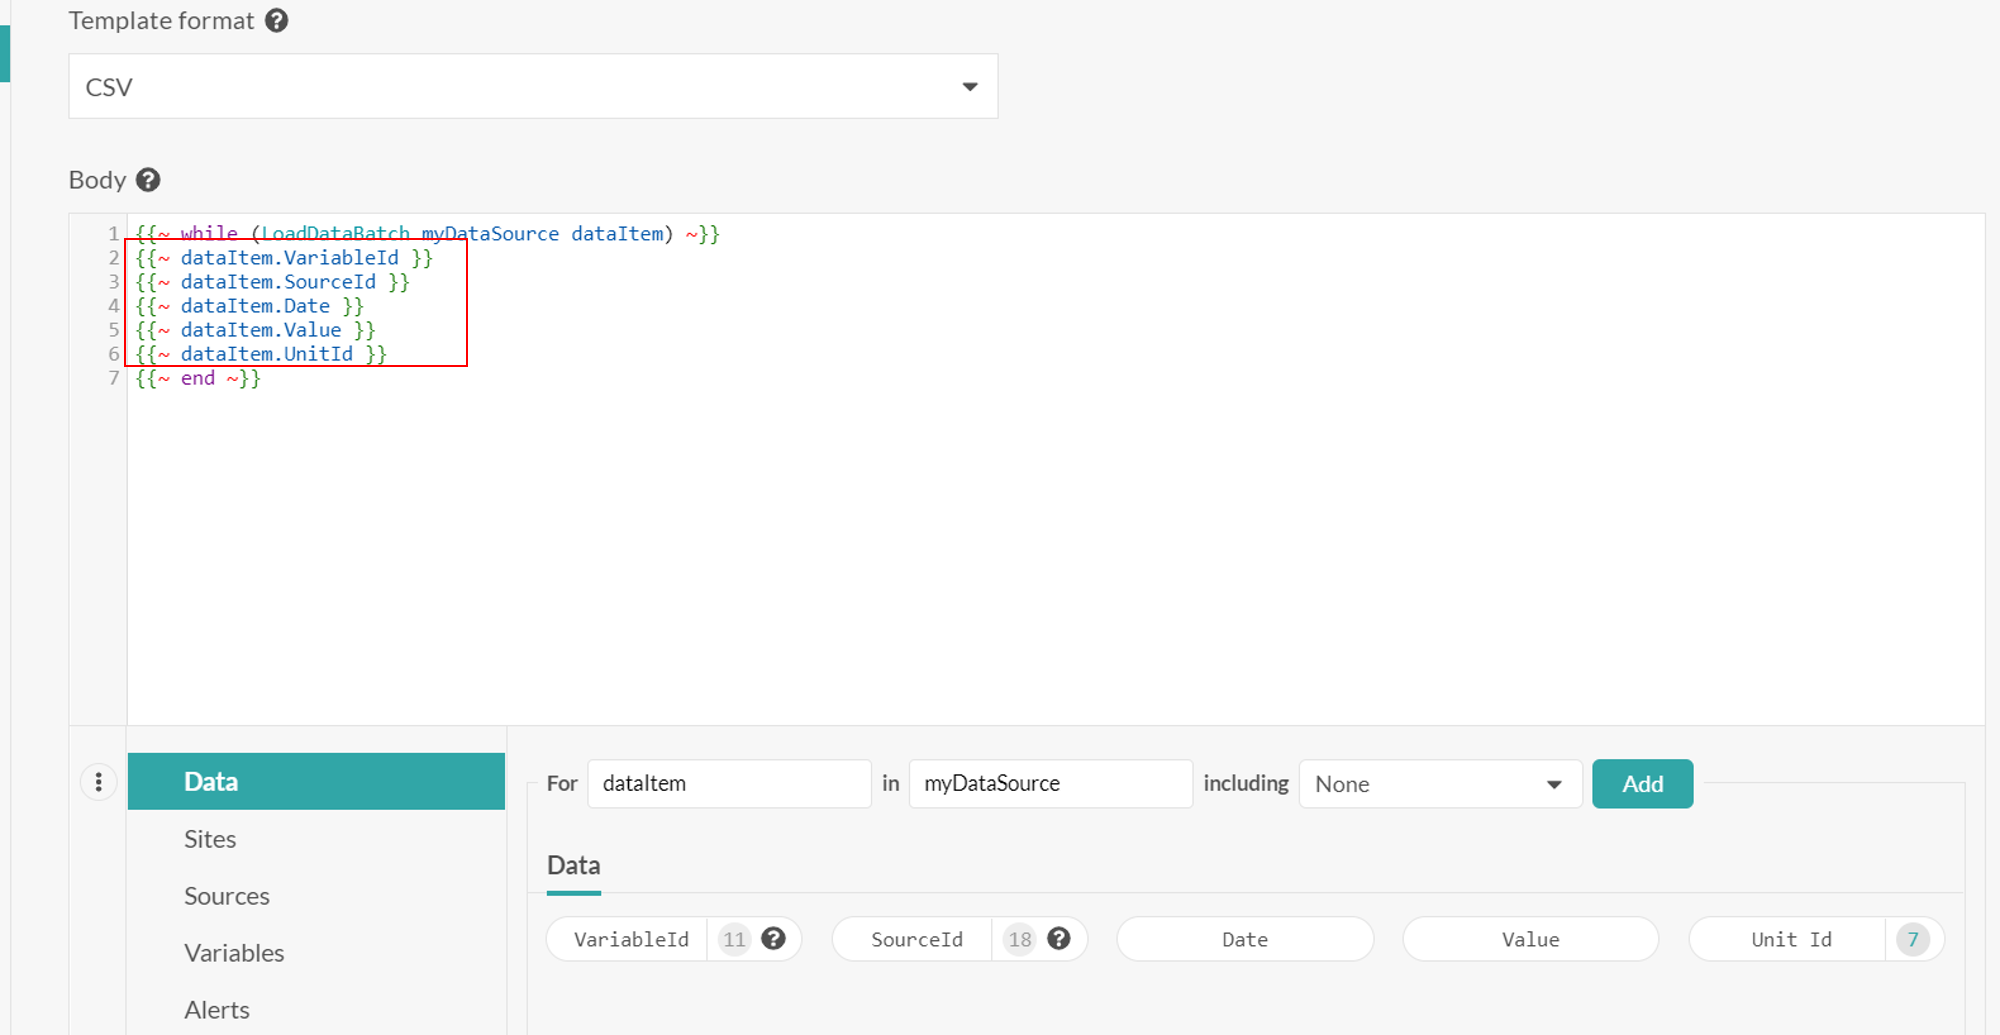Open the Body help icon
2000x1035 pixels.
click(x=147, y=180)
